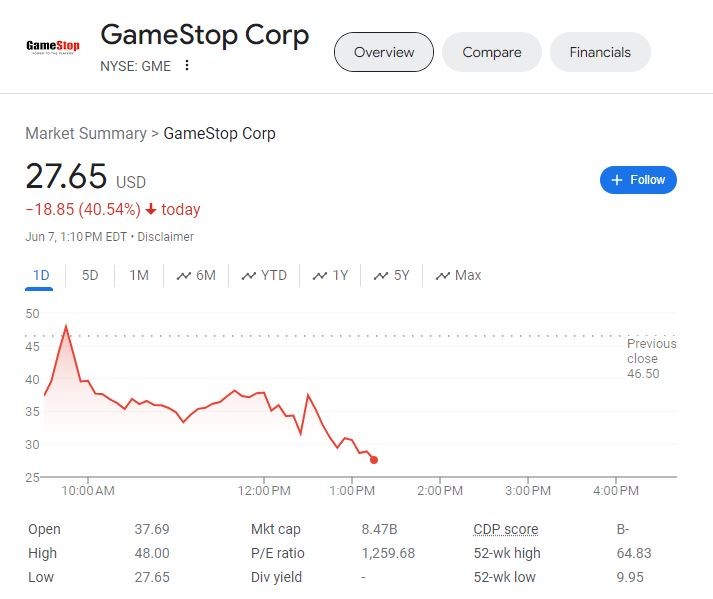Click the CDP score label
713x599 pixels.
click(505, 529)
